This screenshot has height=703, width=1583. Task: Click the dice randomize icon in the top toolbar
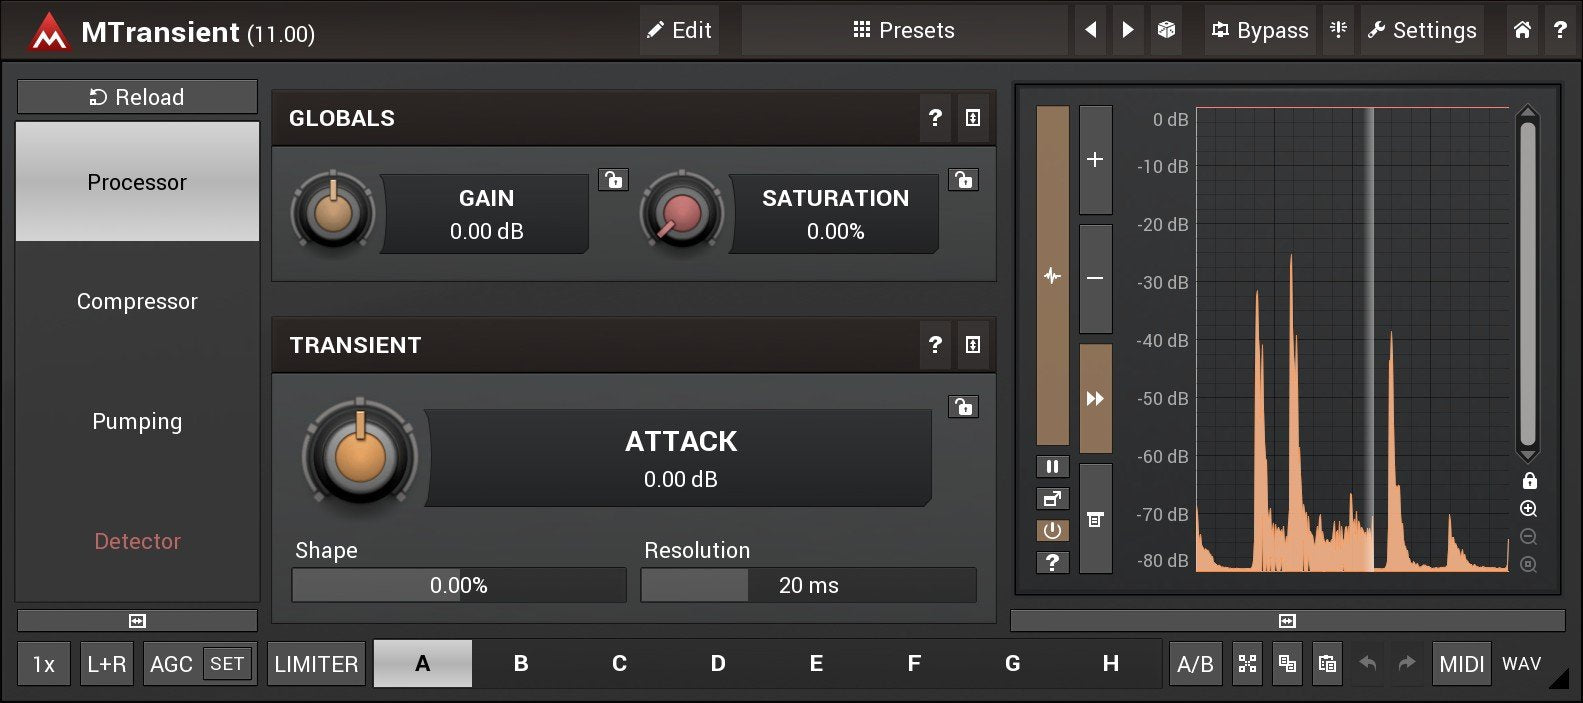coord(1166,30)
